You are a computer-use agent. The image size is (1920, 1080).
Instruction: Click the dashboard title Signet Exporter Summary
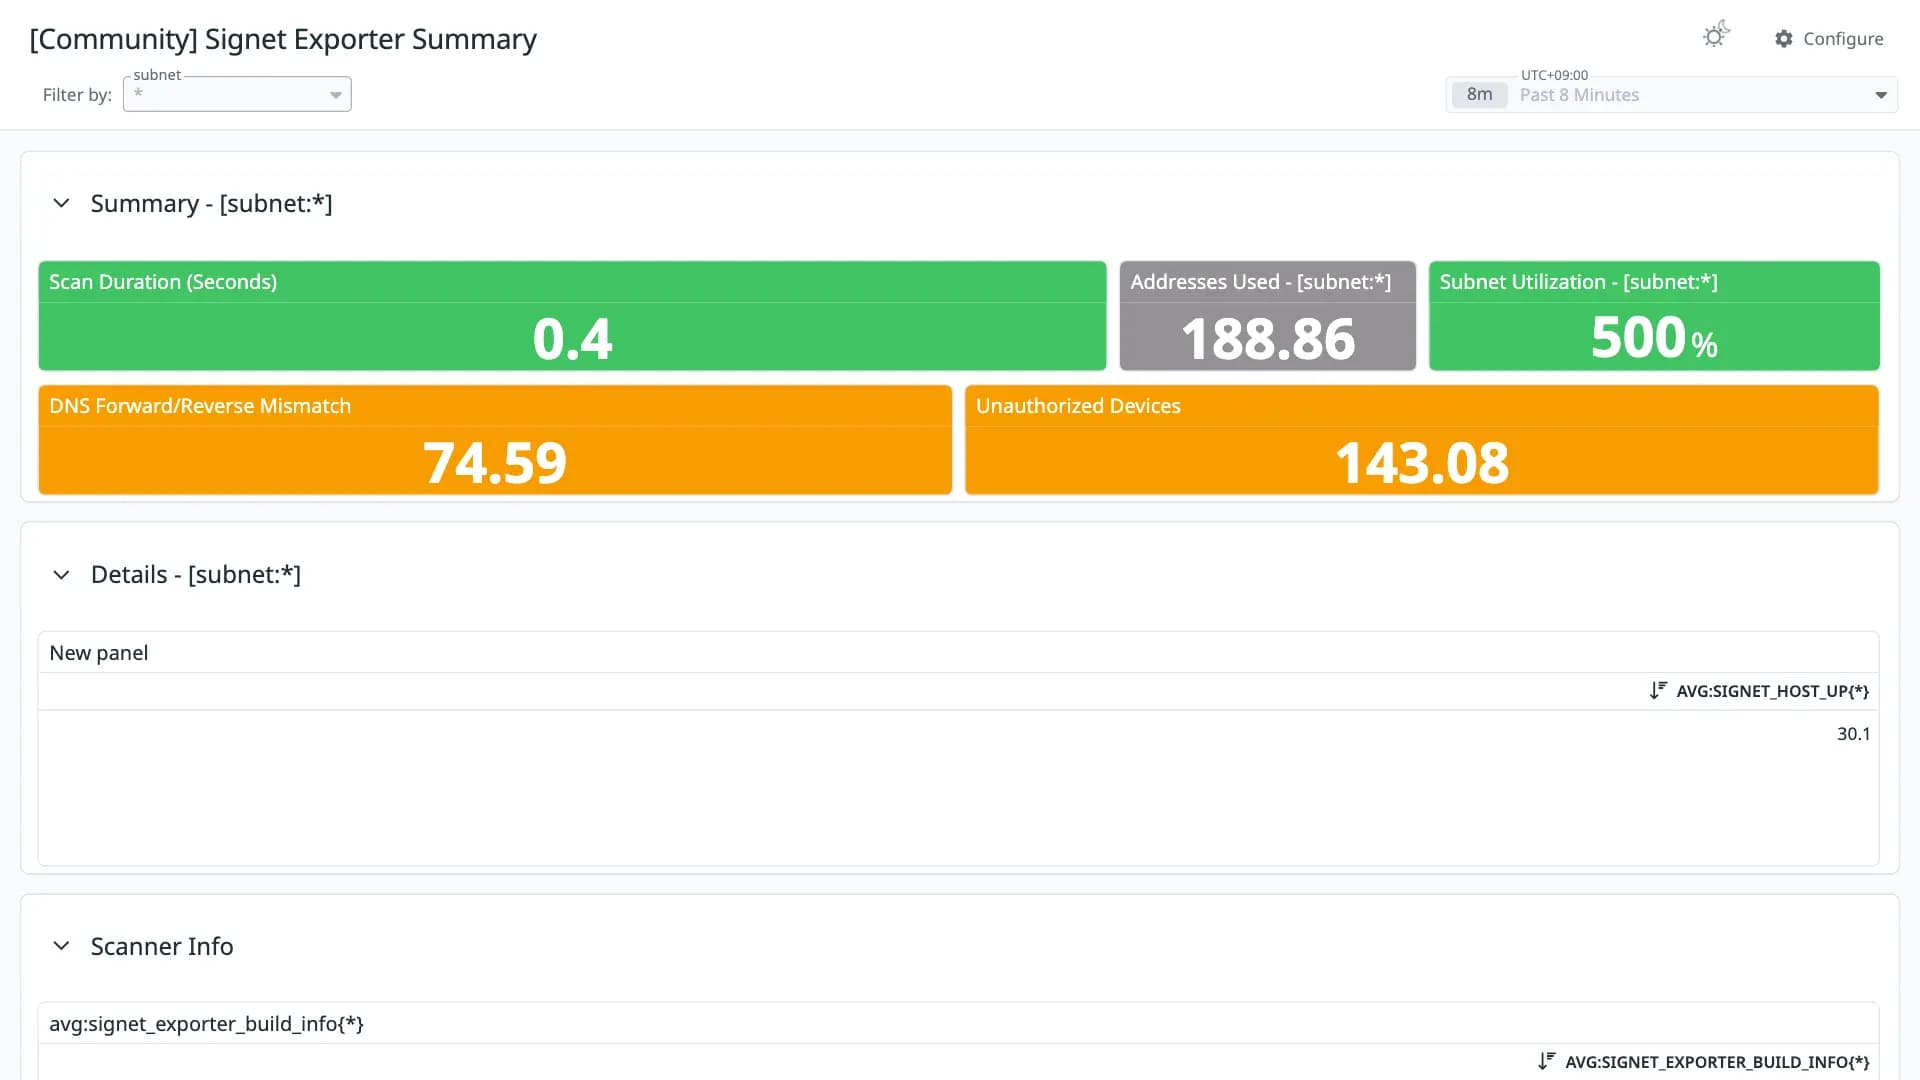283,39
